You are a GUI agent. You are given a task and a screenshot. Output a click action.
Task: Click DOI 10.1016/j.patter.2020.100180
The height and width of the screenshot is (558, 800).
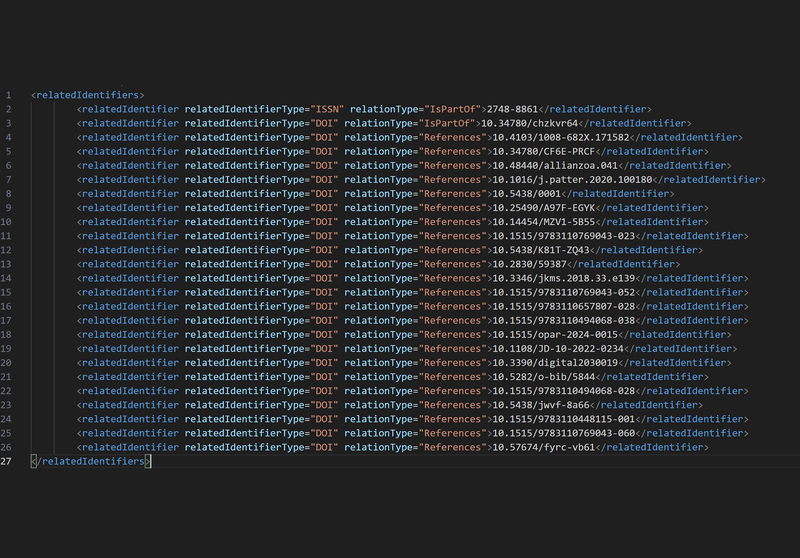point(572,180)
